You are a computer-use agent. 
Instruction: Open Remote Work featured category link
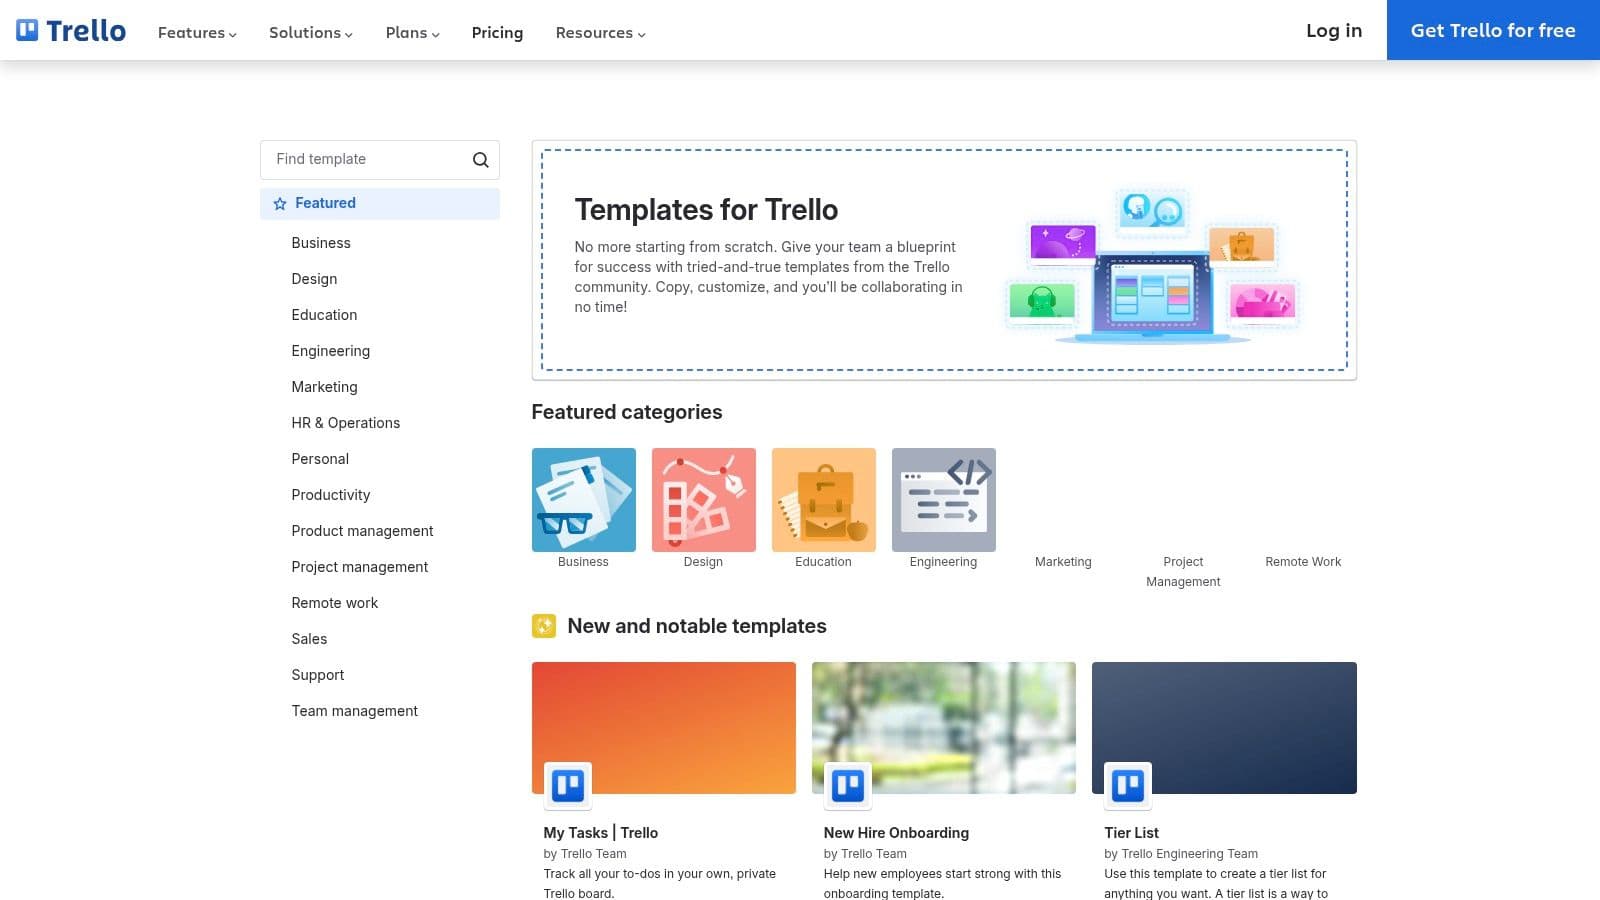pos(1303,562)
